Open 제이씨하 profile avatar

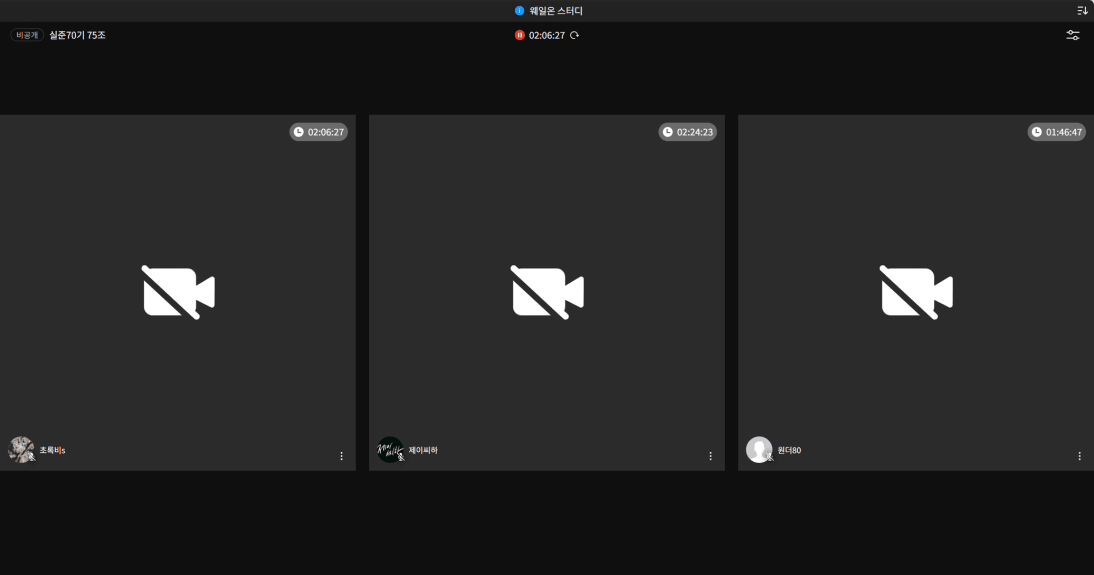click(x=390, y=450)
